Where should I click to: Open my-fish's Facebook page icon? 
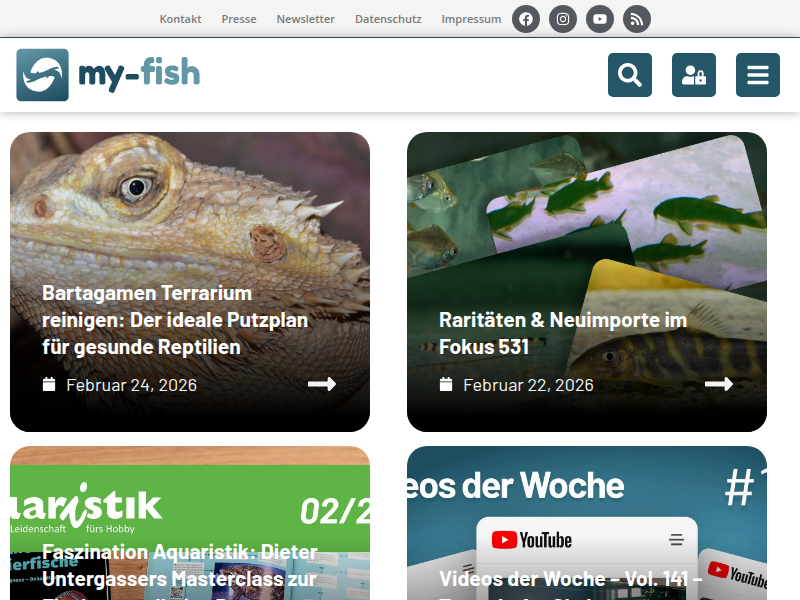pos(525,18)
